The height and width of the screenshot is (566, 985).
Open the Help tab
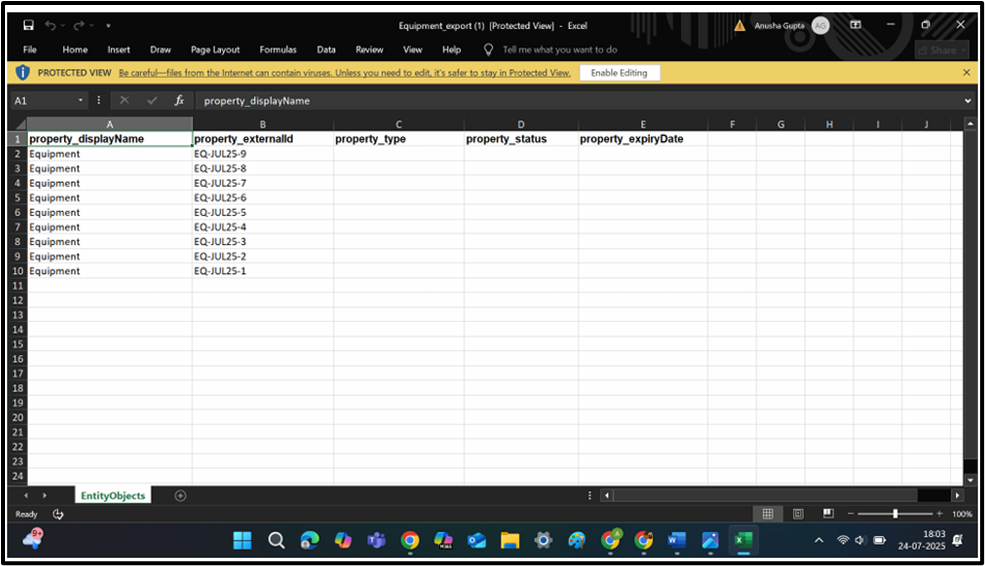tap(451, 50)
